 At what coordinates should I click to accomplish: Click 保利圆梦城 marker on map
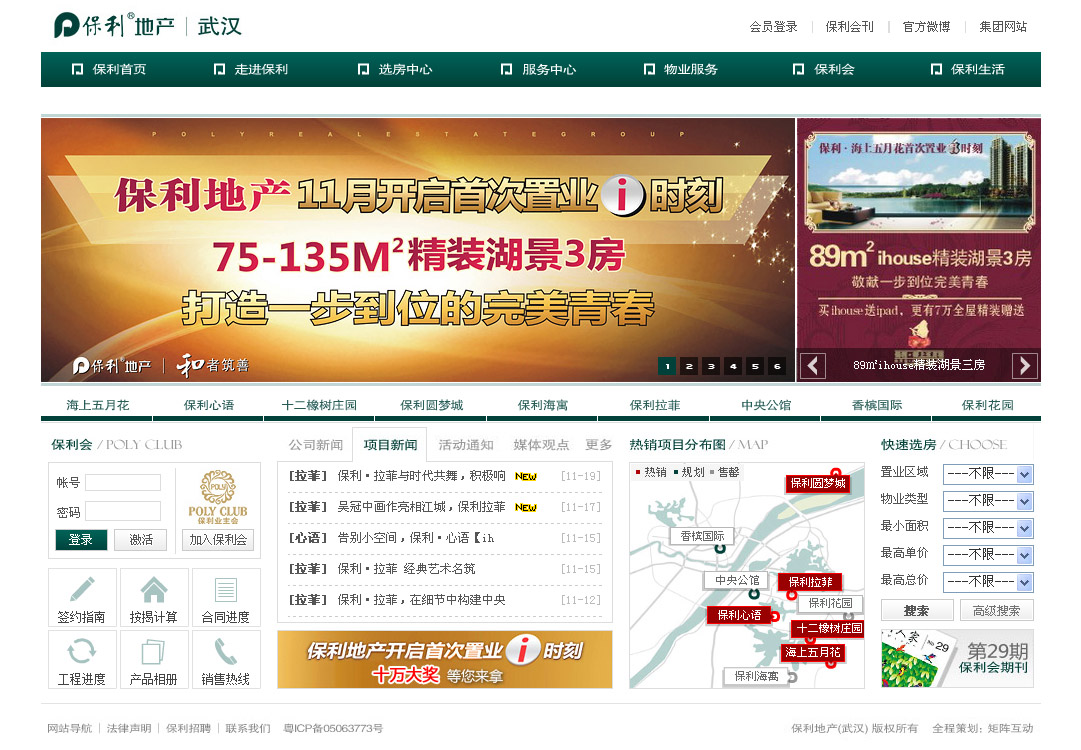pos(818,483)
